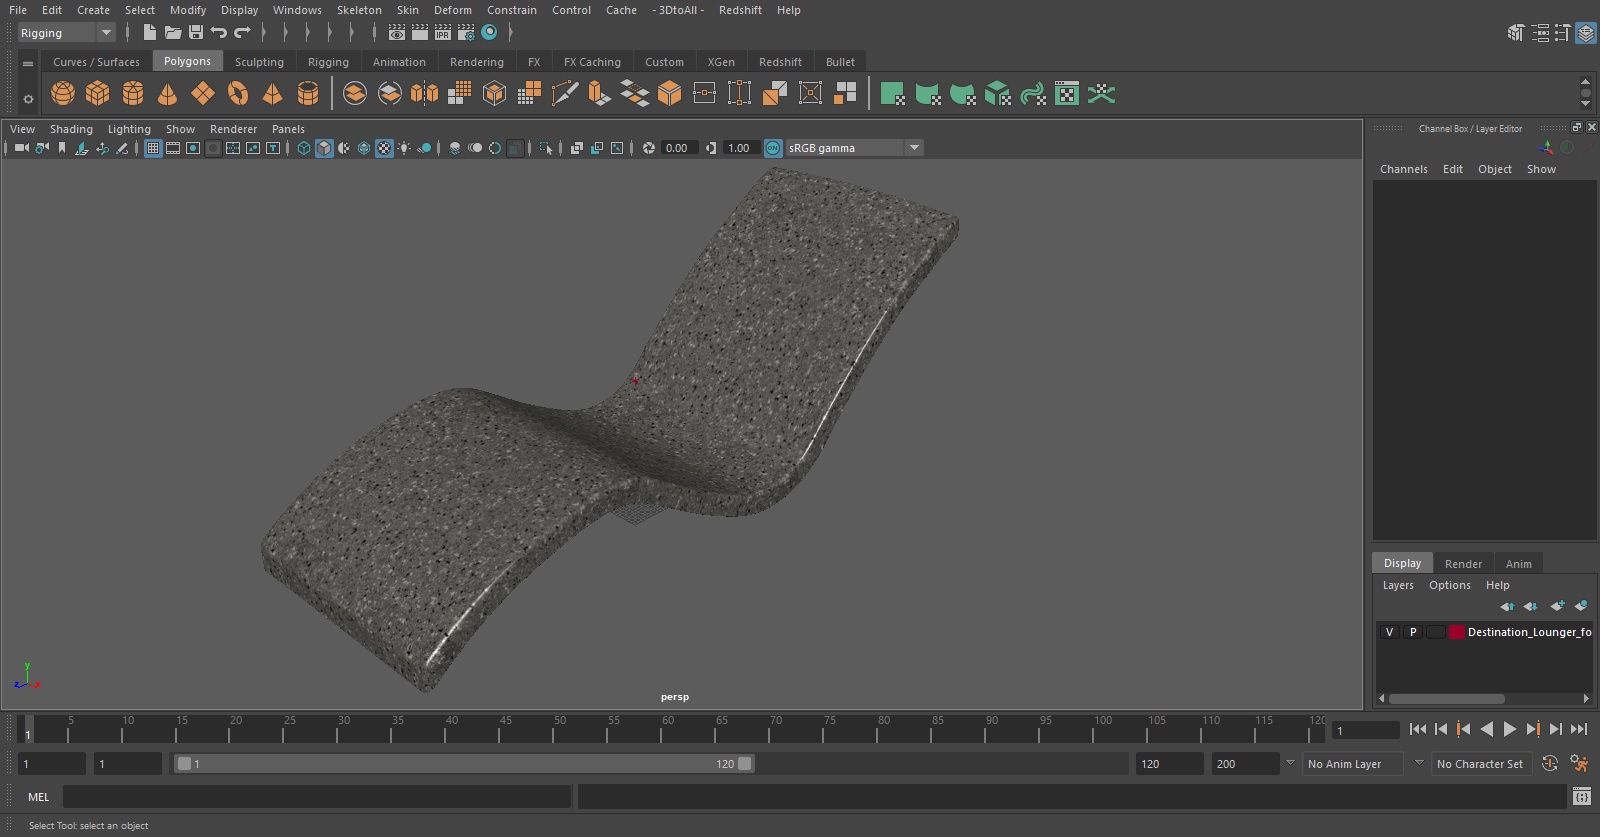Toggle textured display checker icon
This screenshot has width=1600, height=837.
click(384, 148)
